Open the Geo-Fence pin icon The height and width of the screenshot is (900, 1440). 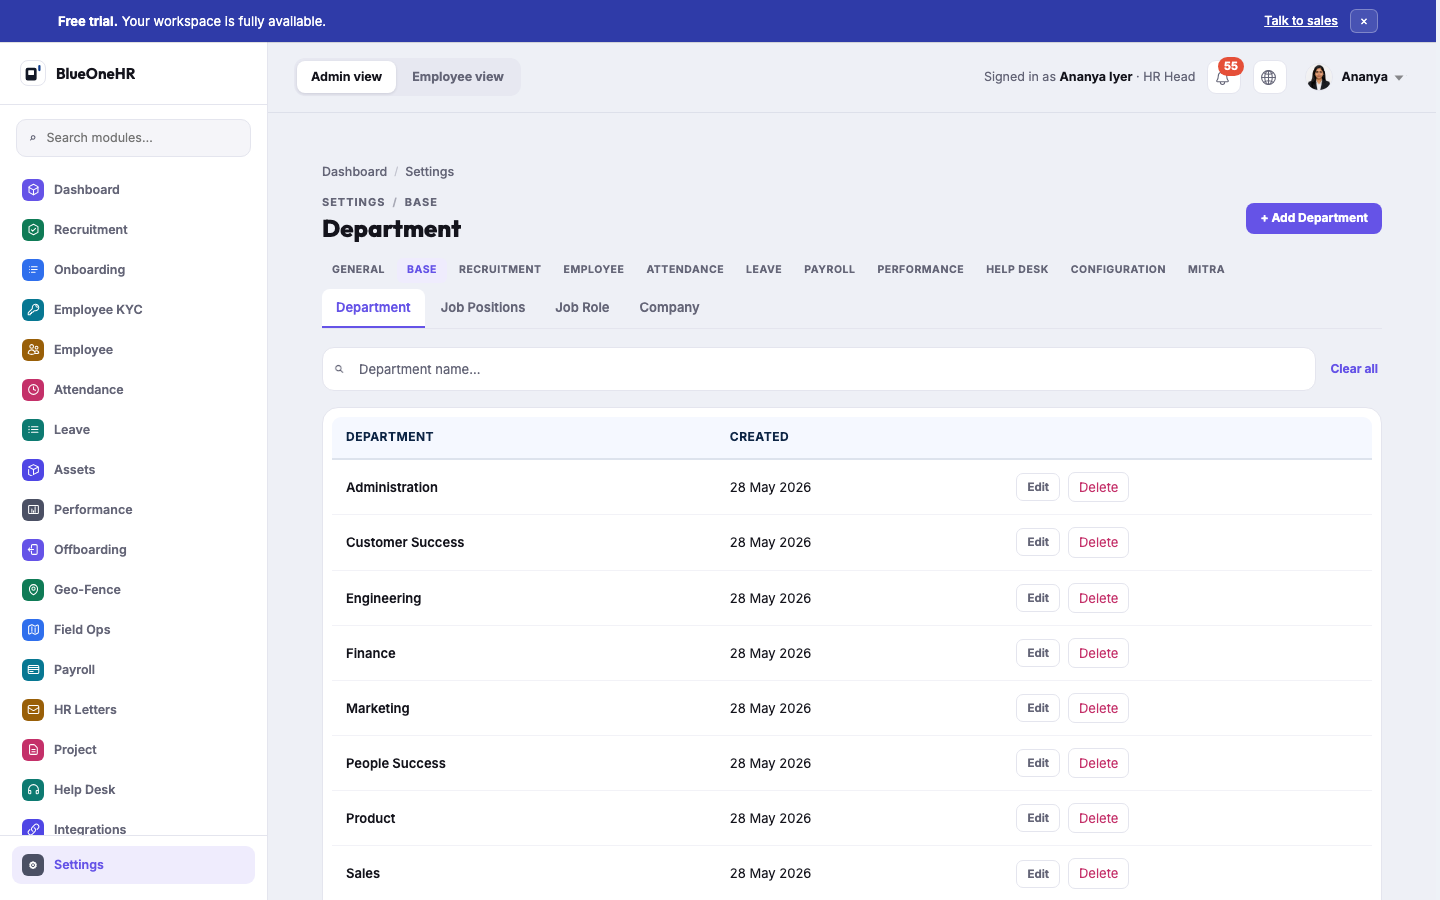33,589
